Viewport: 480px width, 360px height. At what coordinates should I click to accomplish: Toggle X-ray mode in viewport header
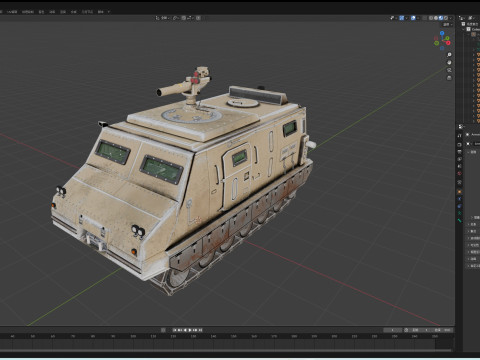(425, 18)
